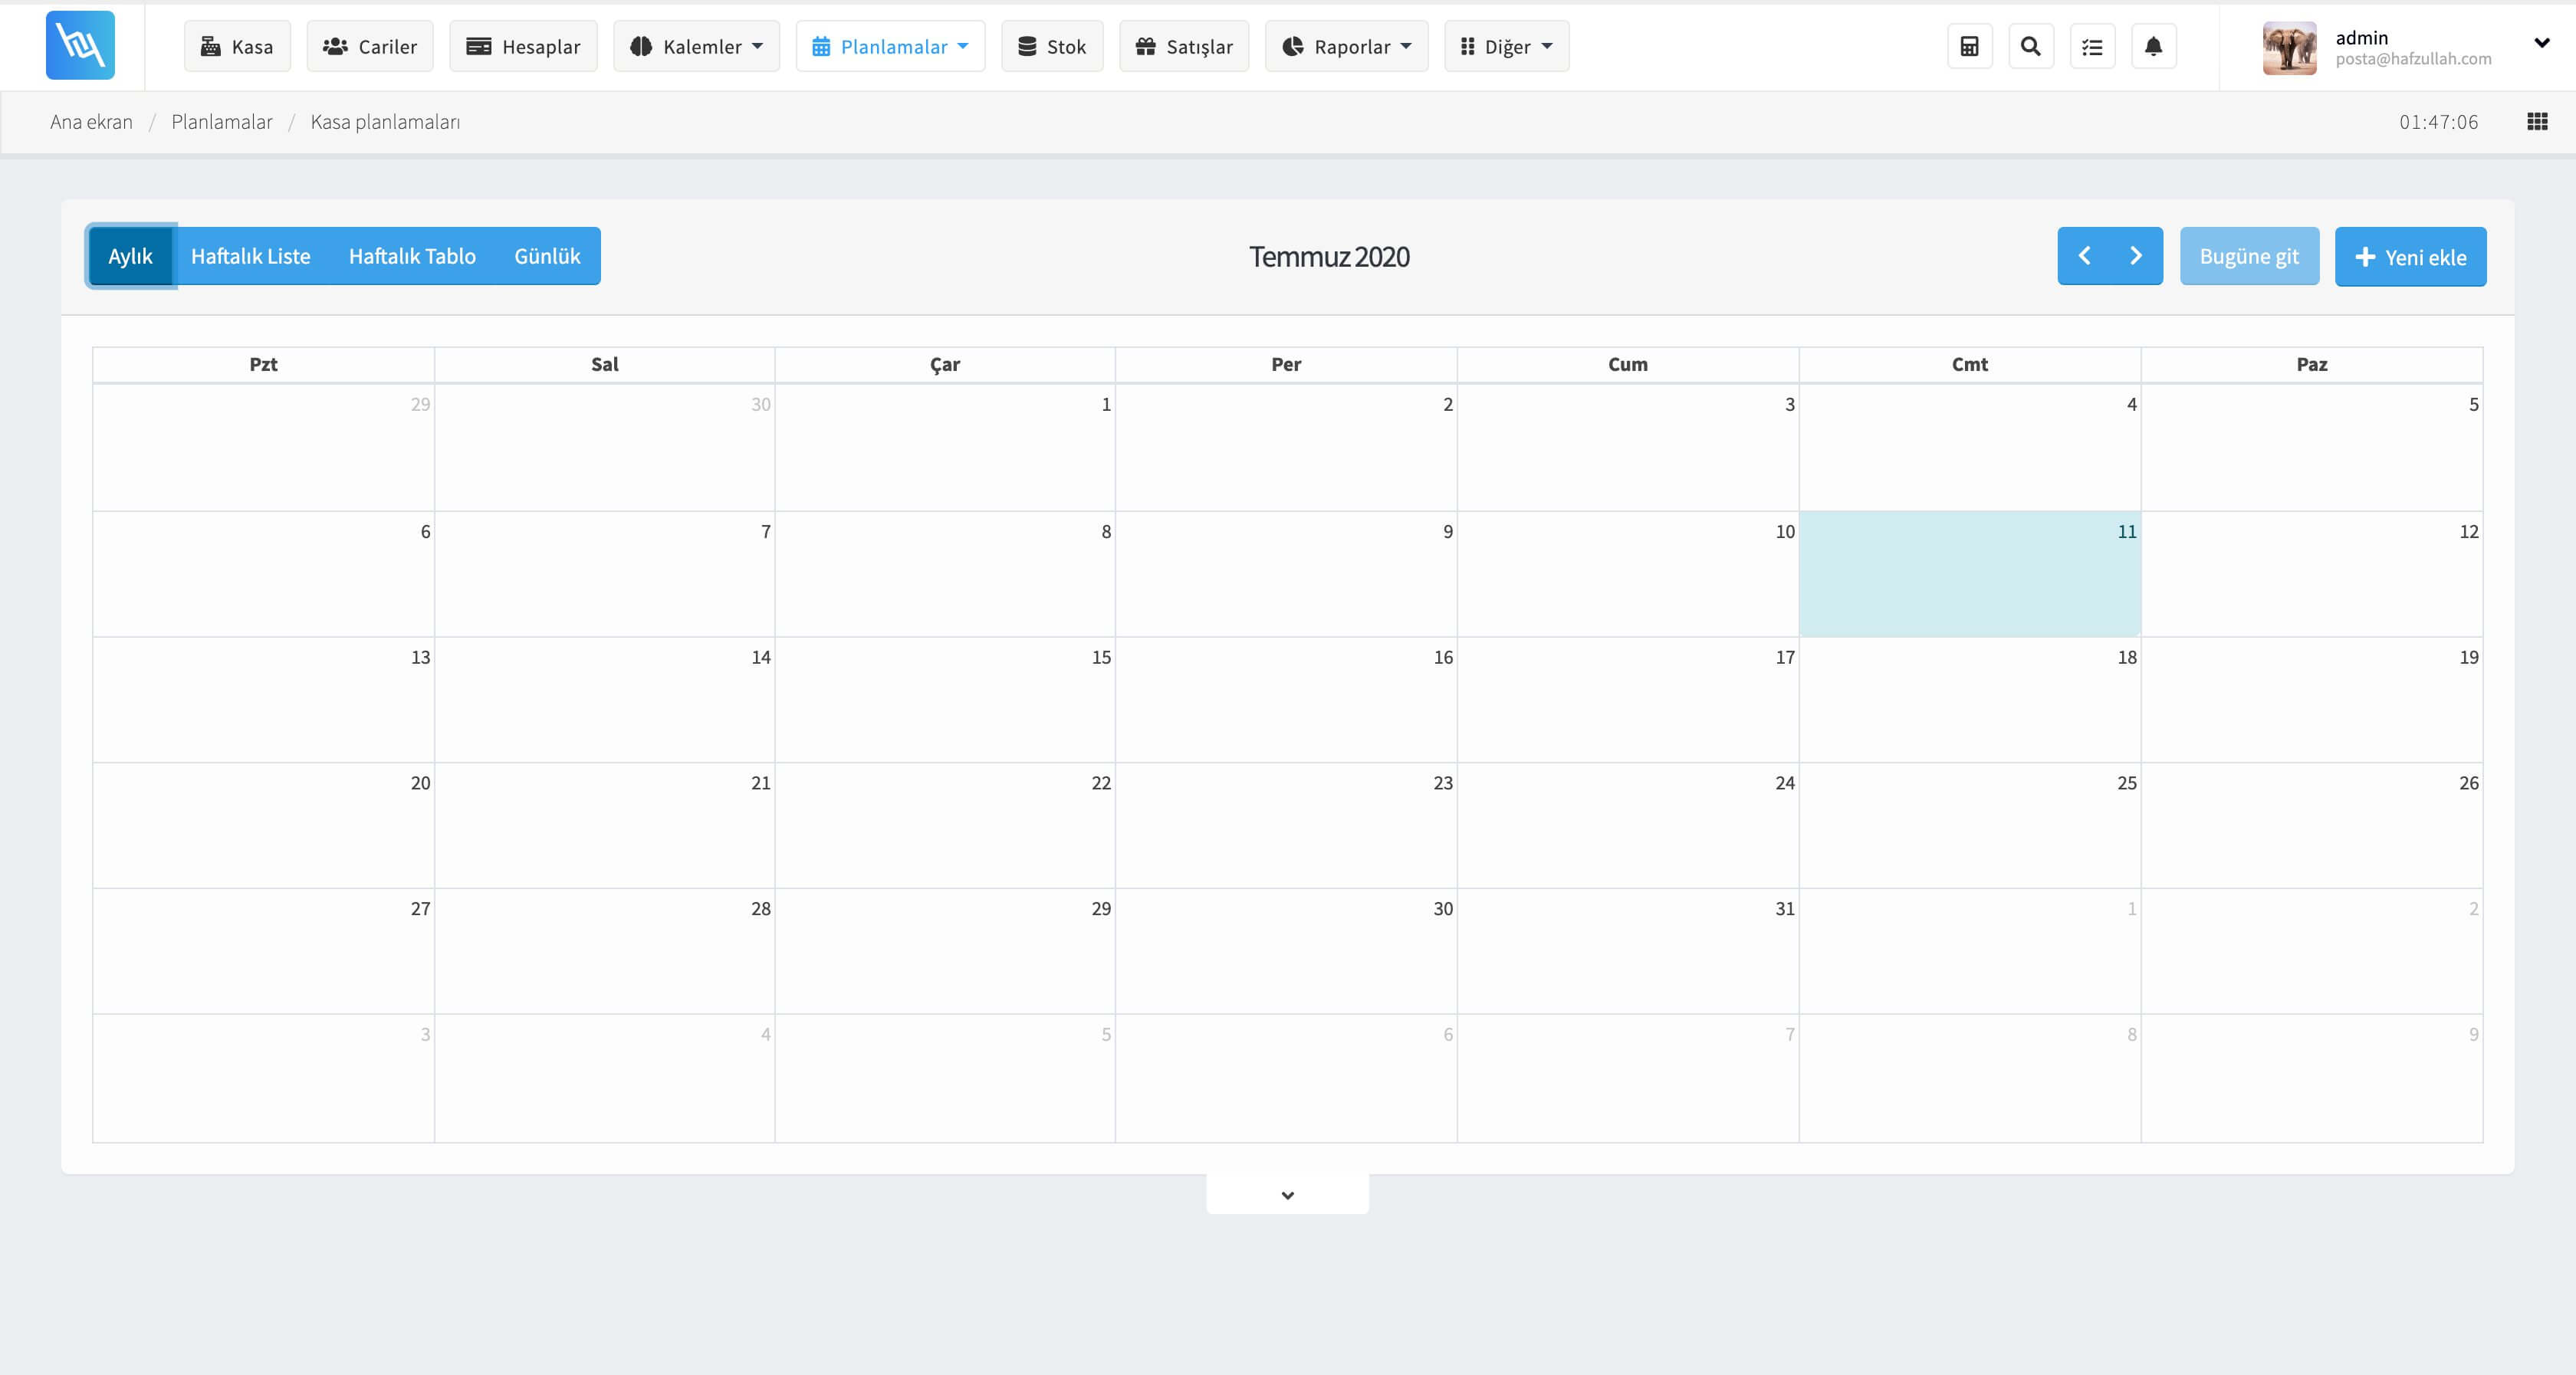Expand panel with bottom chevron handle
This screenshot has width=2576, height=1375.
1287,1194
